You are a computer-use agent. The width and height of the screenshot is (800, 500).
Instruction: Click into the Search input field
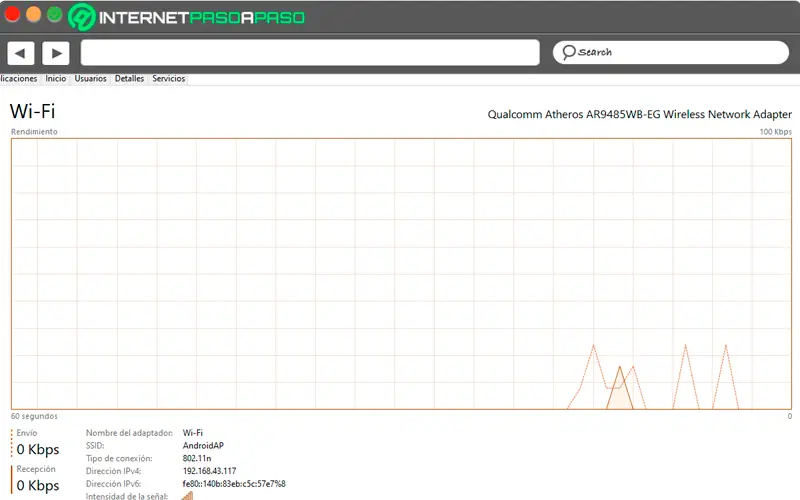(x=671, y=53)
